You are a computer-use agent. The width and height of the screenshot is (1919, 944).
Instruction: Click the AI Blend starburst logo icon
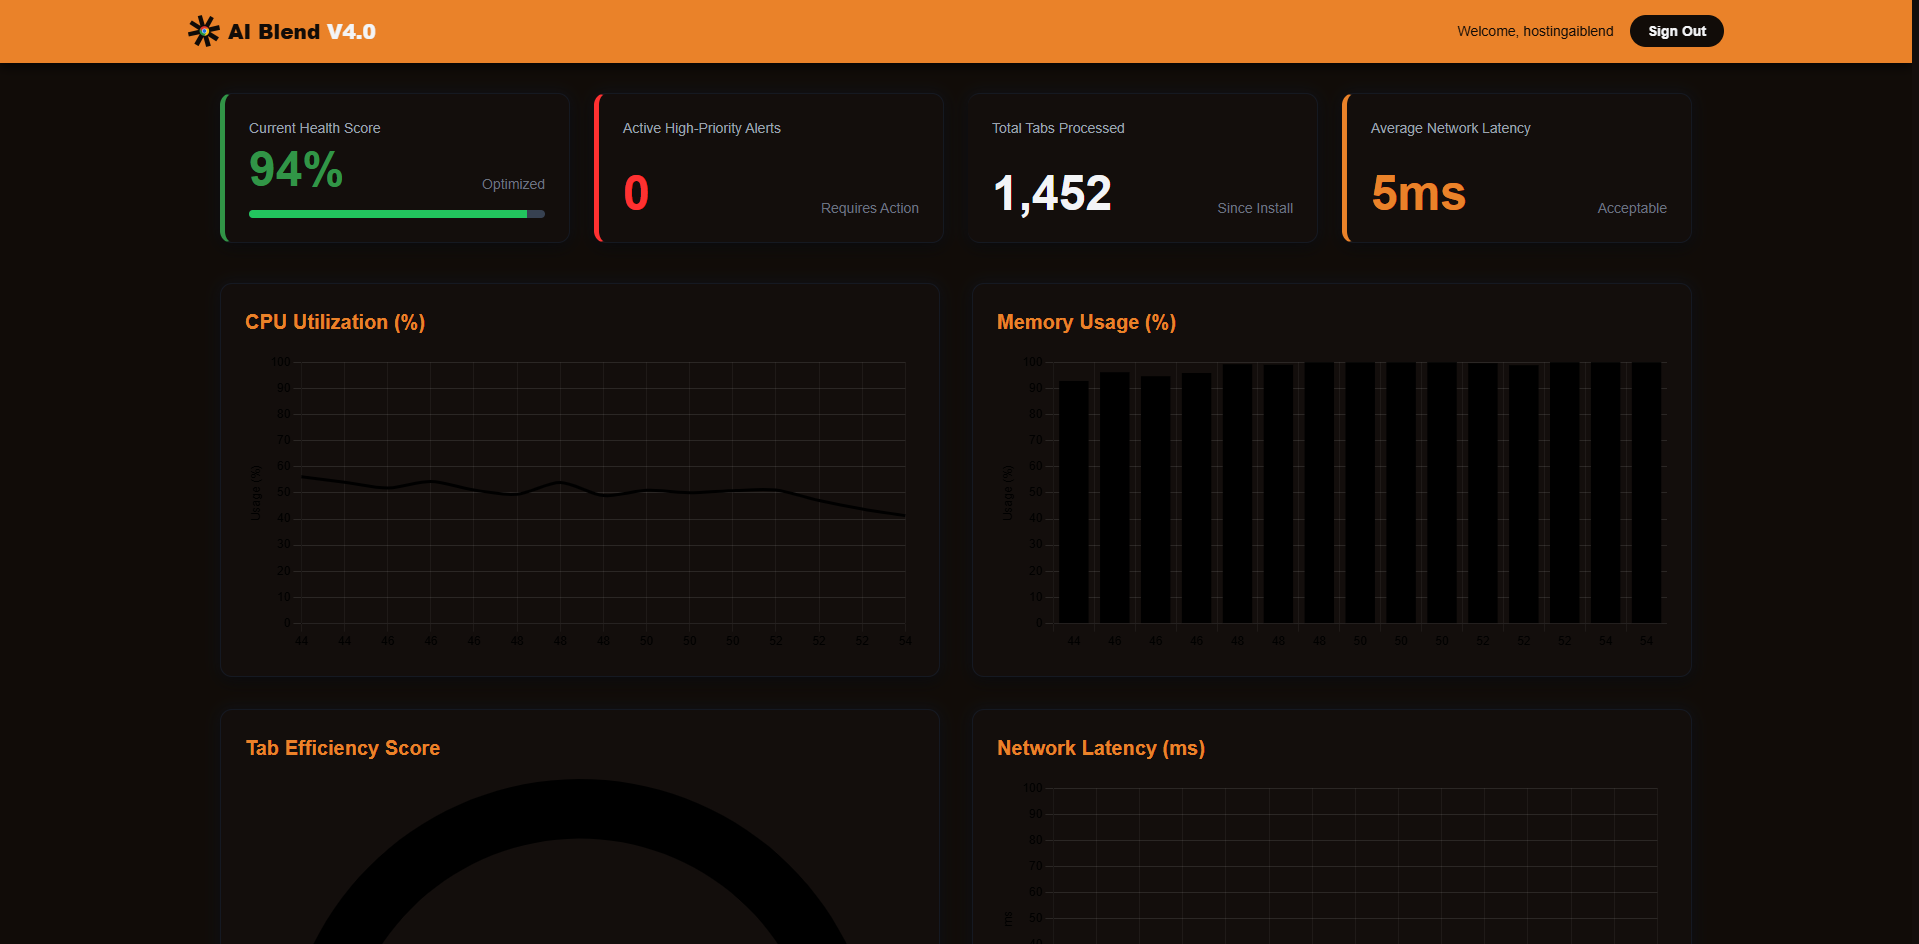[204, 31]
